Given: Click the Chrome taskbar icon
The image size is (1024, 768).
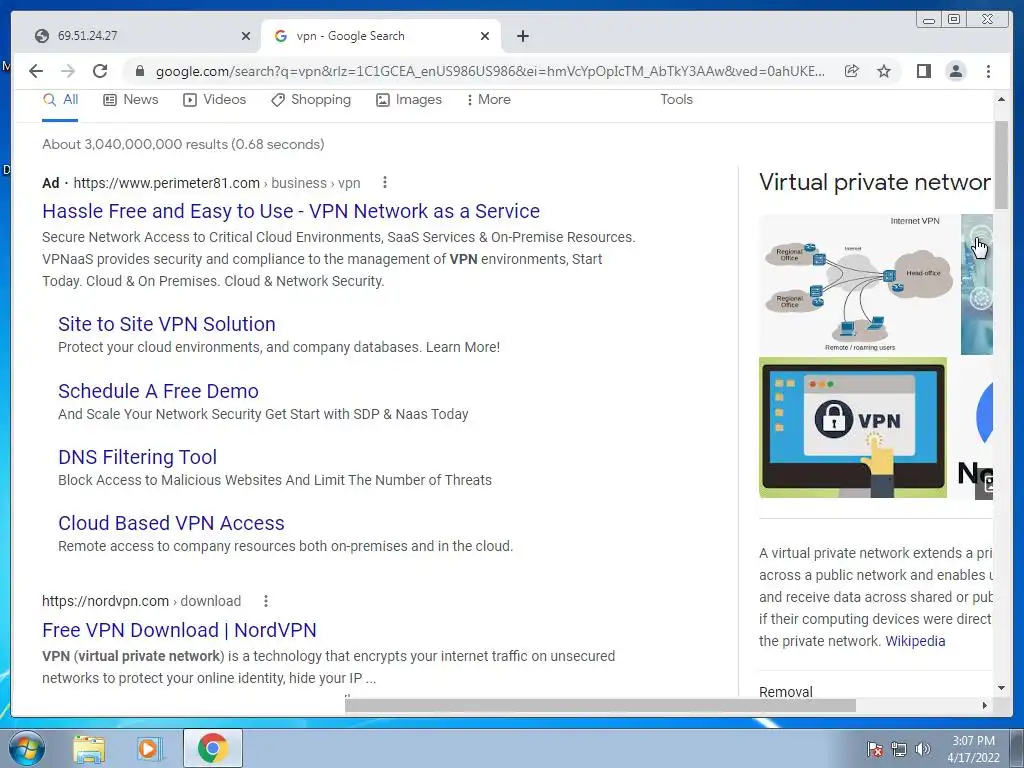Looking at the screenshot, I should click(212, 748).
